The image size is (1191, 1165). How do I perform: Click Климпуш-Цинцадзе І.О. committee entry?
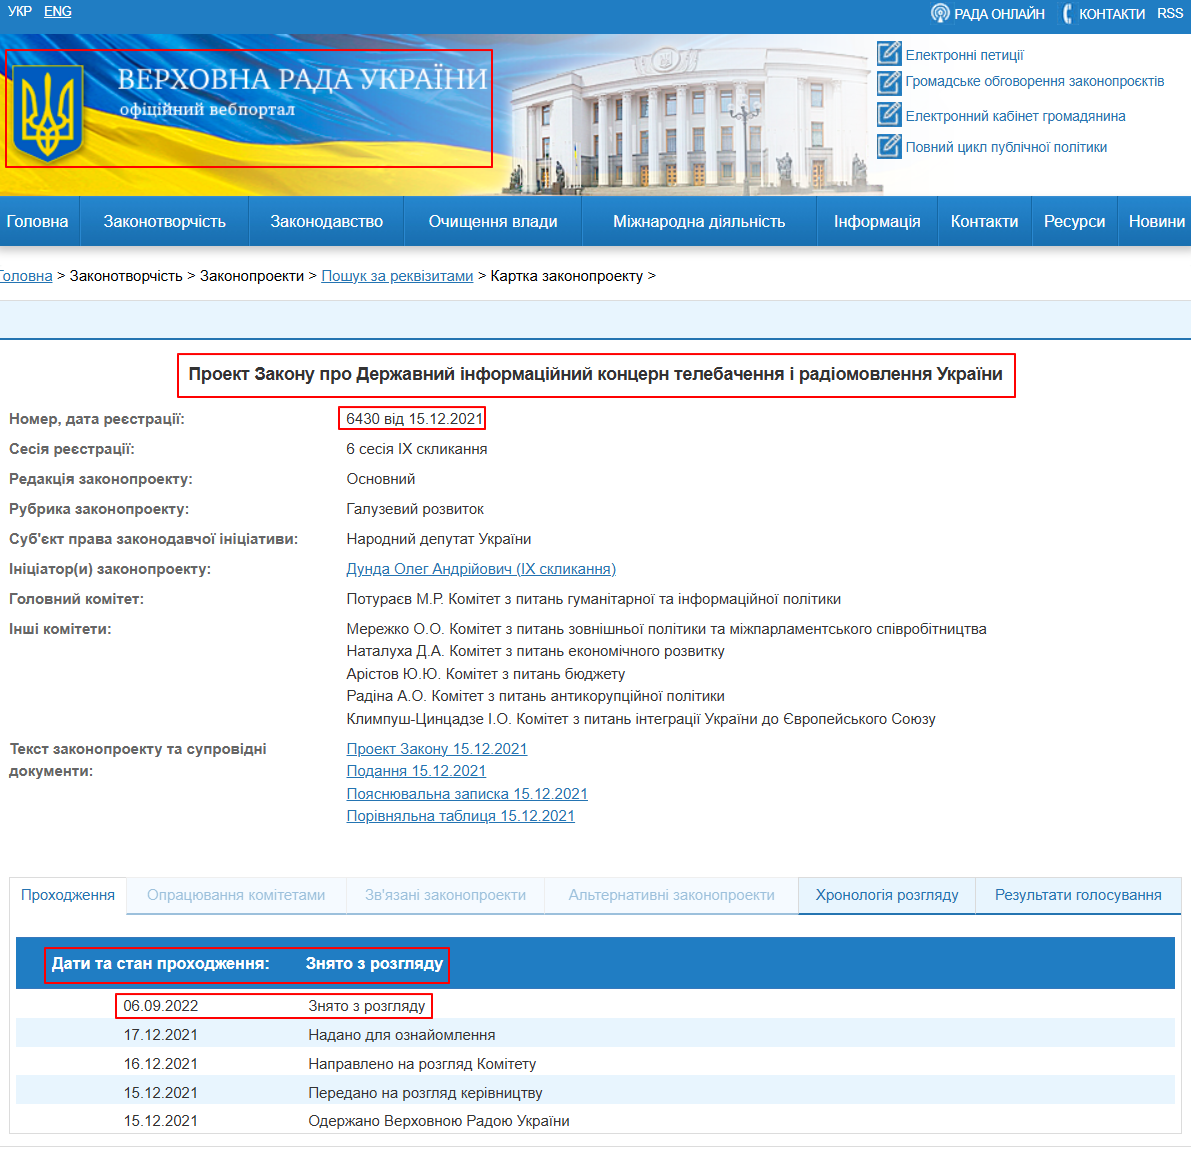point(641,718)
